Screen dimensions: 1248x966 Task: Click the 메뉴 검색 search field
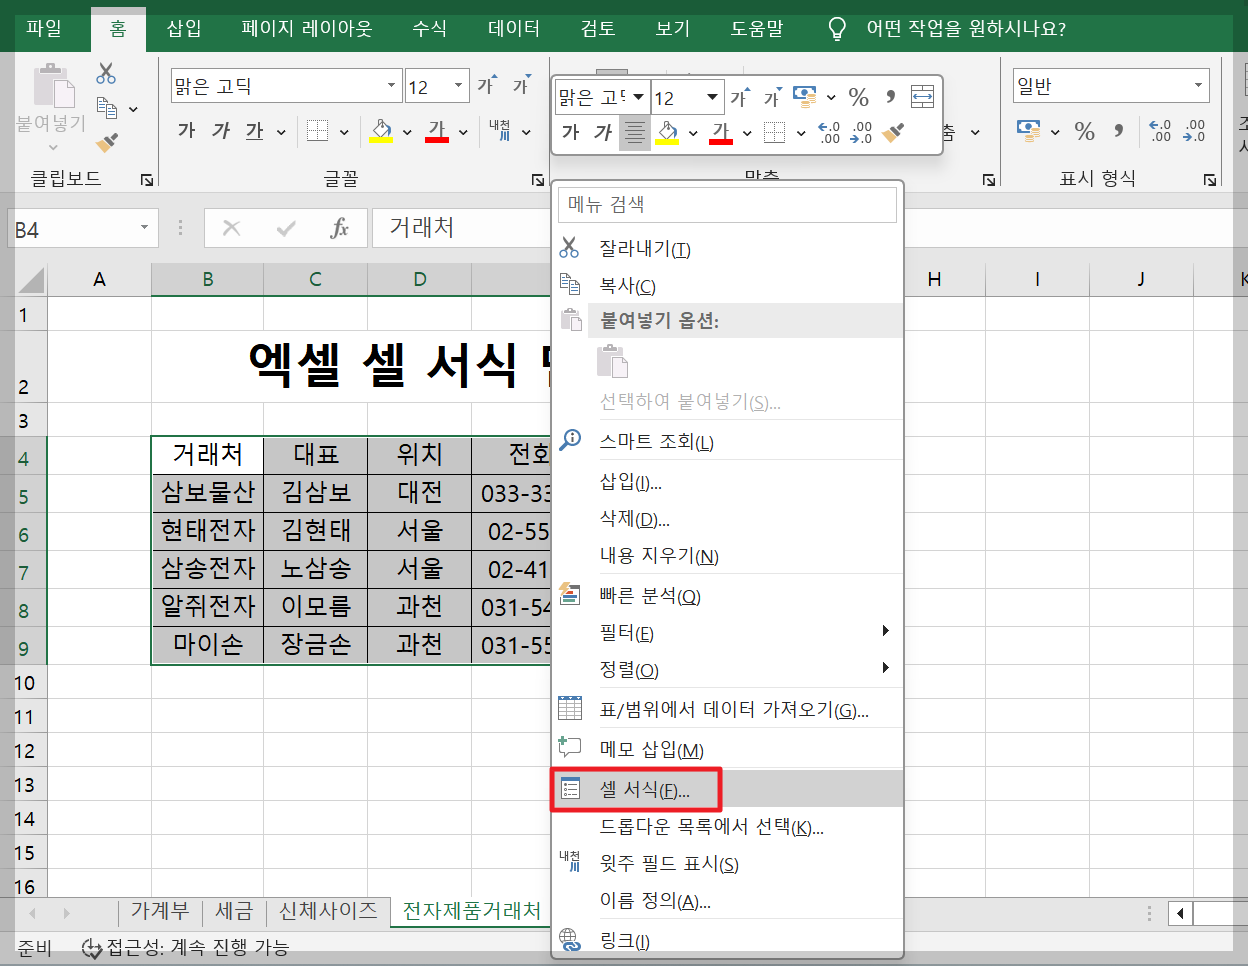[727, 204]
